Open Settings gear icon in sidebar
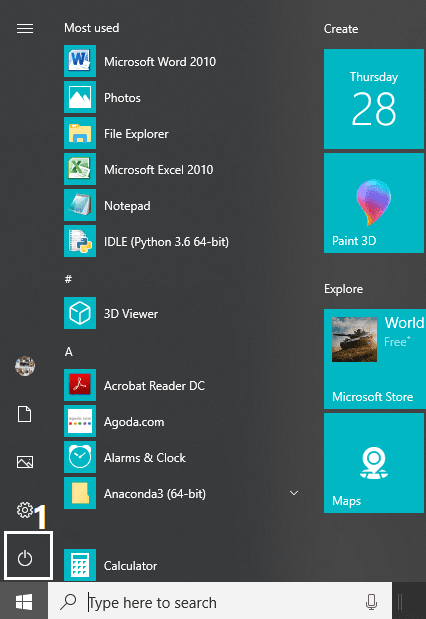The width and height of the screenshot is (426, 619). pos(25,510)
